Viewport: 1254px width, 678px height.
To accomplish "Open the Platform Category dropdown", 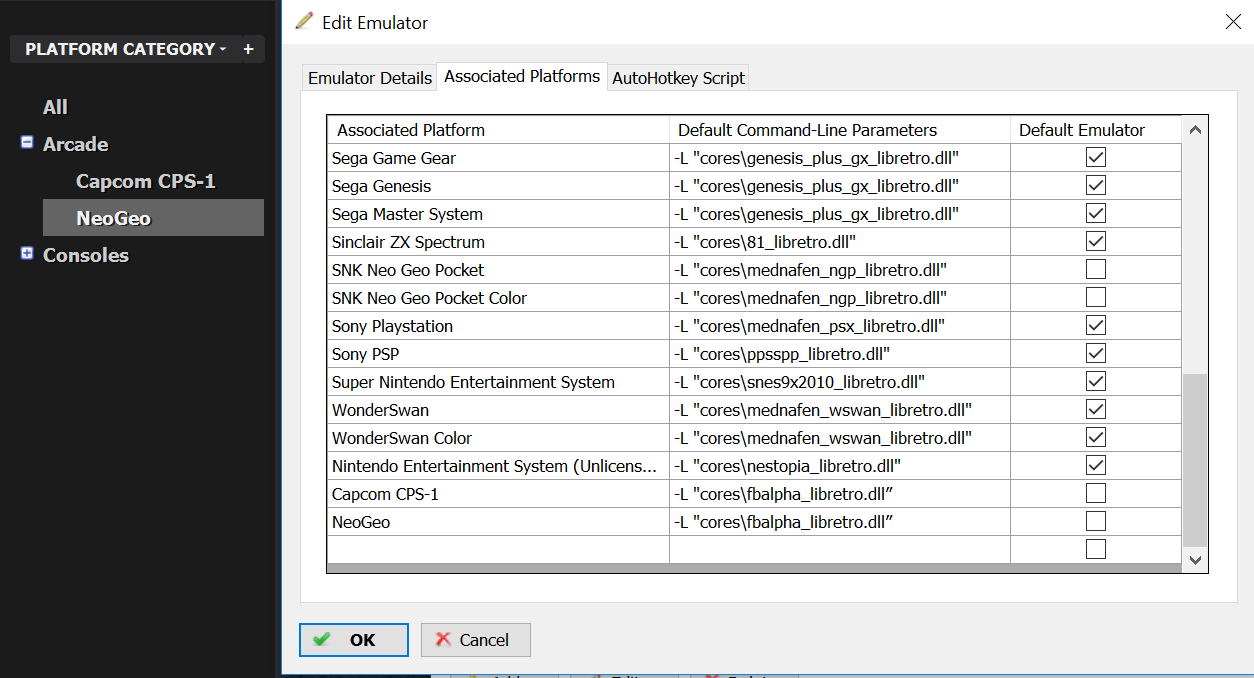I will click(x=125, y=49).
